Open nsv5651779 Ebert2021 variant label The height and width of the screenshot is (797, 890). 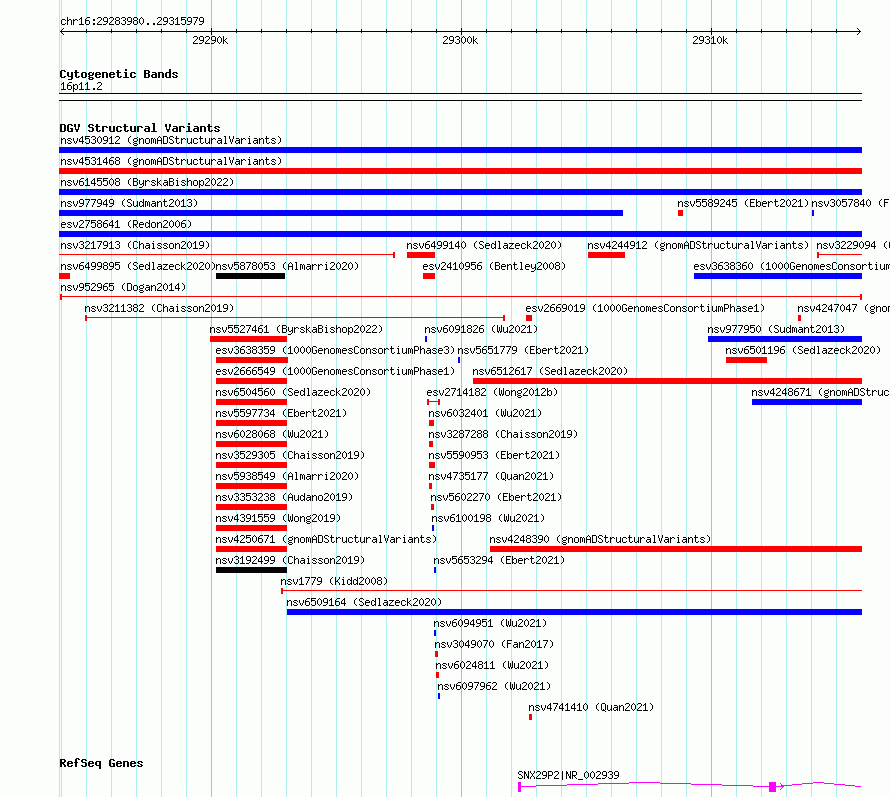tap(523, 350)
